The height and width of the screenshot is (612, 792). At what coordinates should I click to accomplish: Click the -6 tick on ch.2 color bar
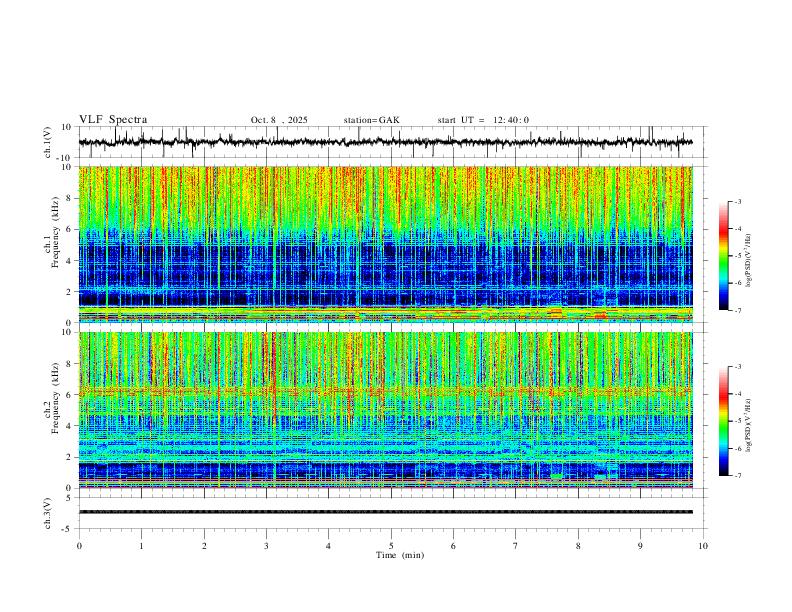coord(737,448)
